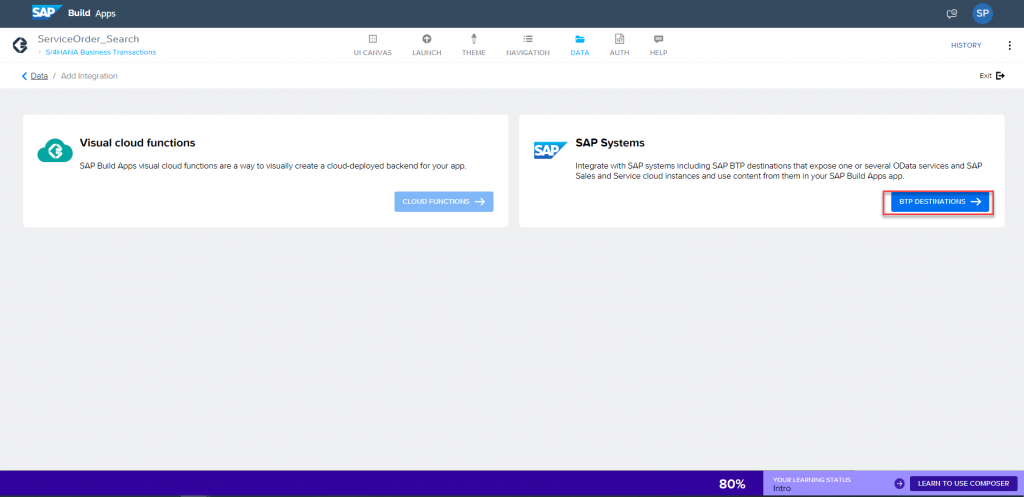Screen dimensions: 1024x497
Task: Click the SAP Systems heading
Action: pyautogui.click(x=610, y=142)
